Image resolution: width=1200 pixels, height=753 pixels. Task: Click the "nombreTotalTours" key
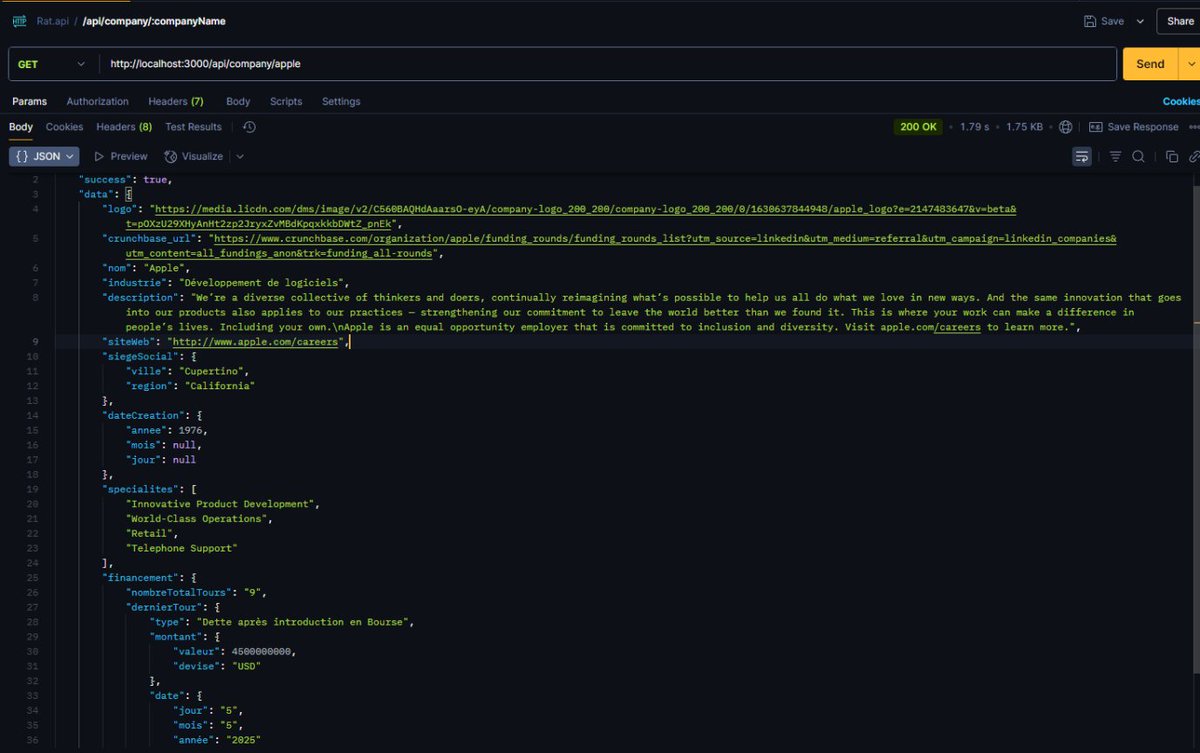coord(180,592)
